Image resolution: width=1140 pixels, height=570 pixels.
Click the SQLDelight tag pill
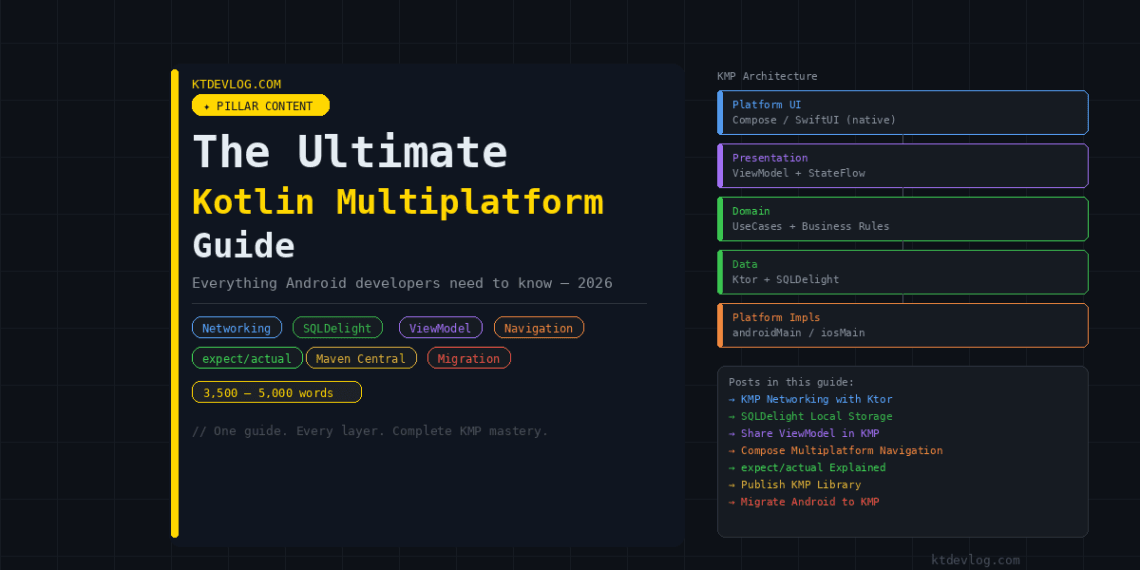coord(337,328)
